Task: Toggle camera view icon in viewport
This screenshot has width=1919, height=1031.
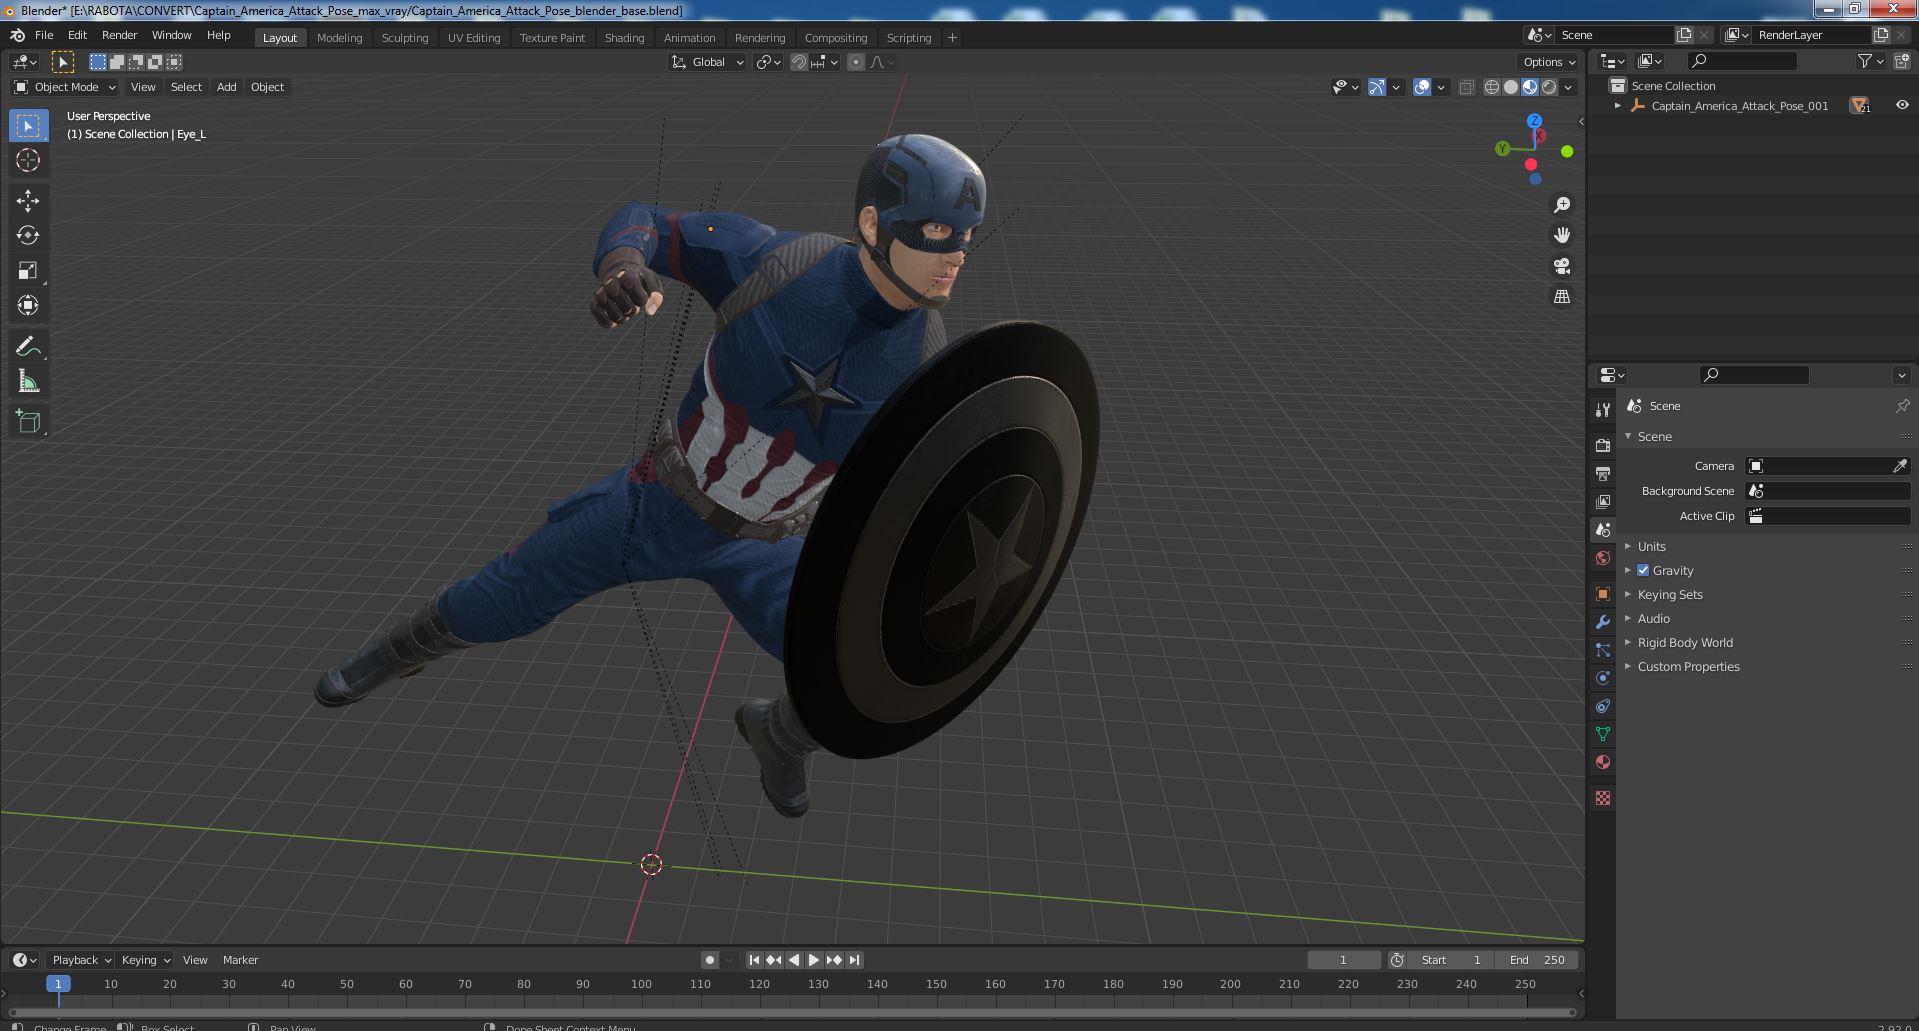Action: click(x=1561, y=266)
